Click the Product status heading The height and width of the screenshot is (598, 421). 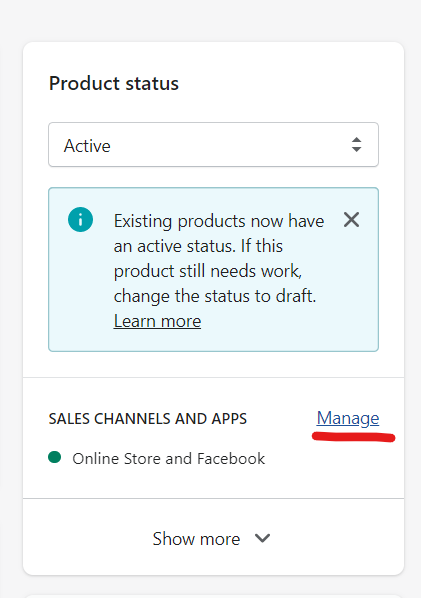pyautogui.click(x=114, y=83)
